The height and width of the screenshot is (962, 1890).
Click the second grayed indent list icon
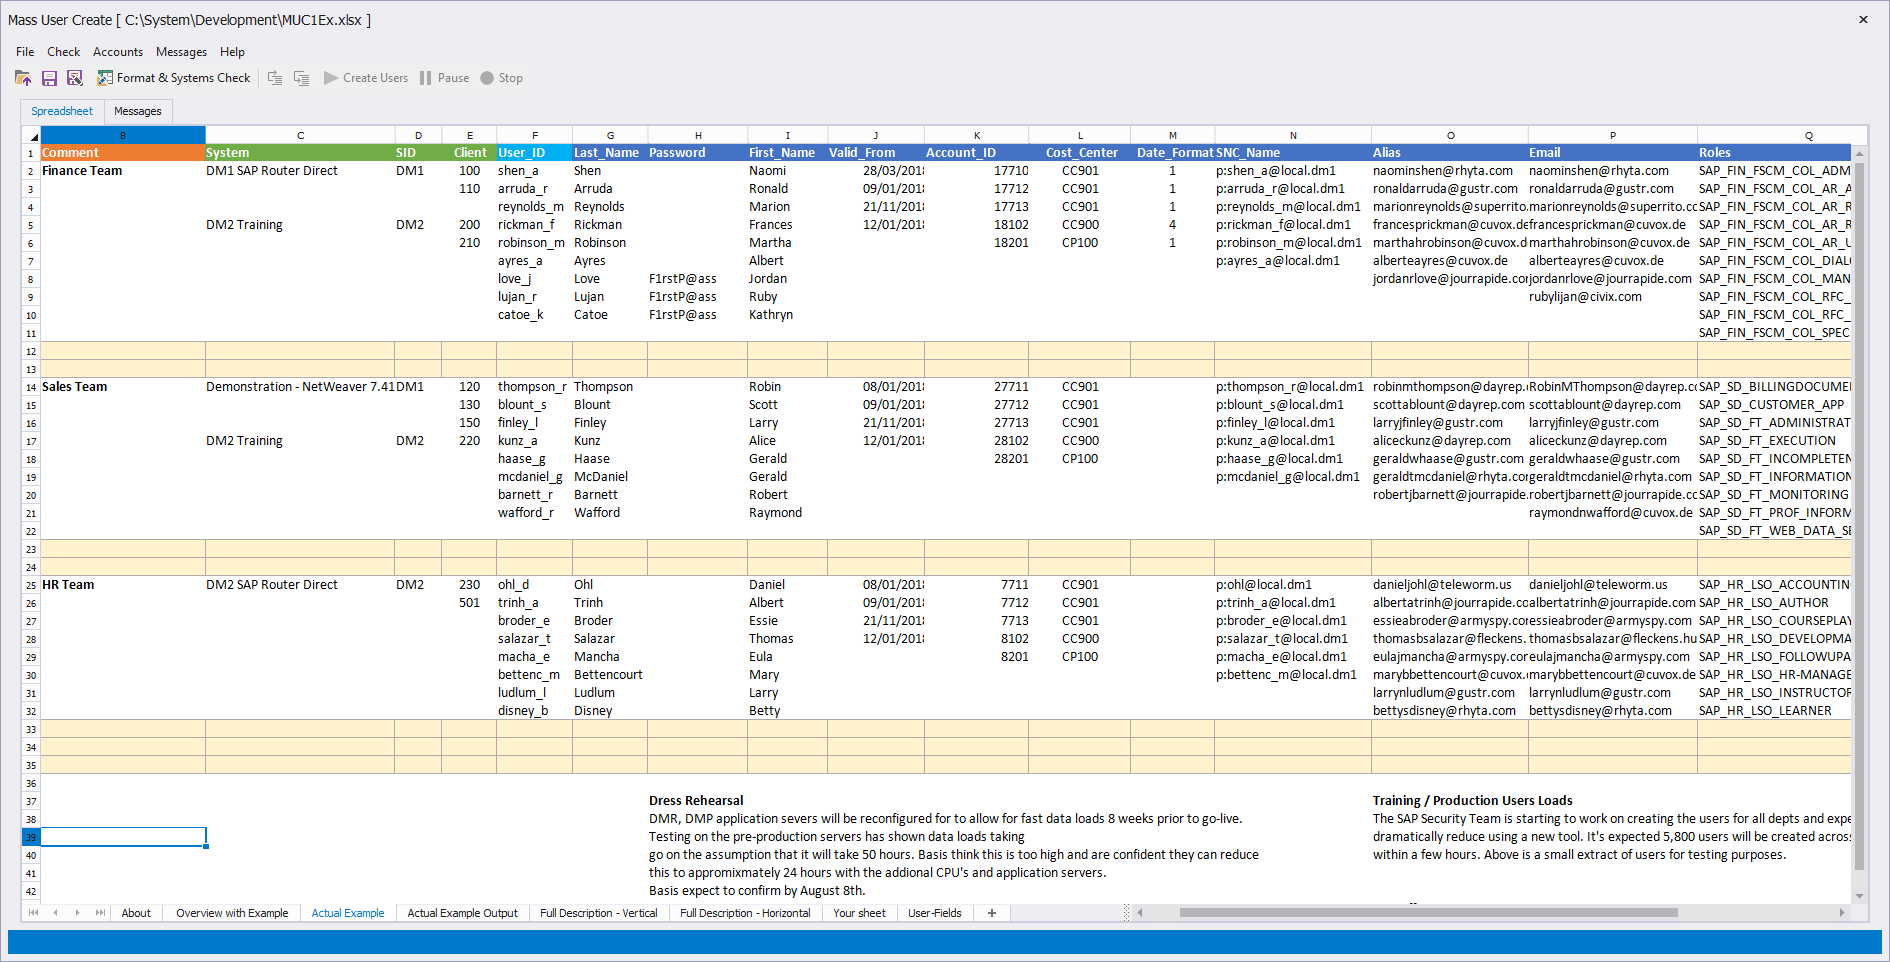301,78
